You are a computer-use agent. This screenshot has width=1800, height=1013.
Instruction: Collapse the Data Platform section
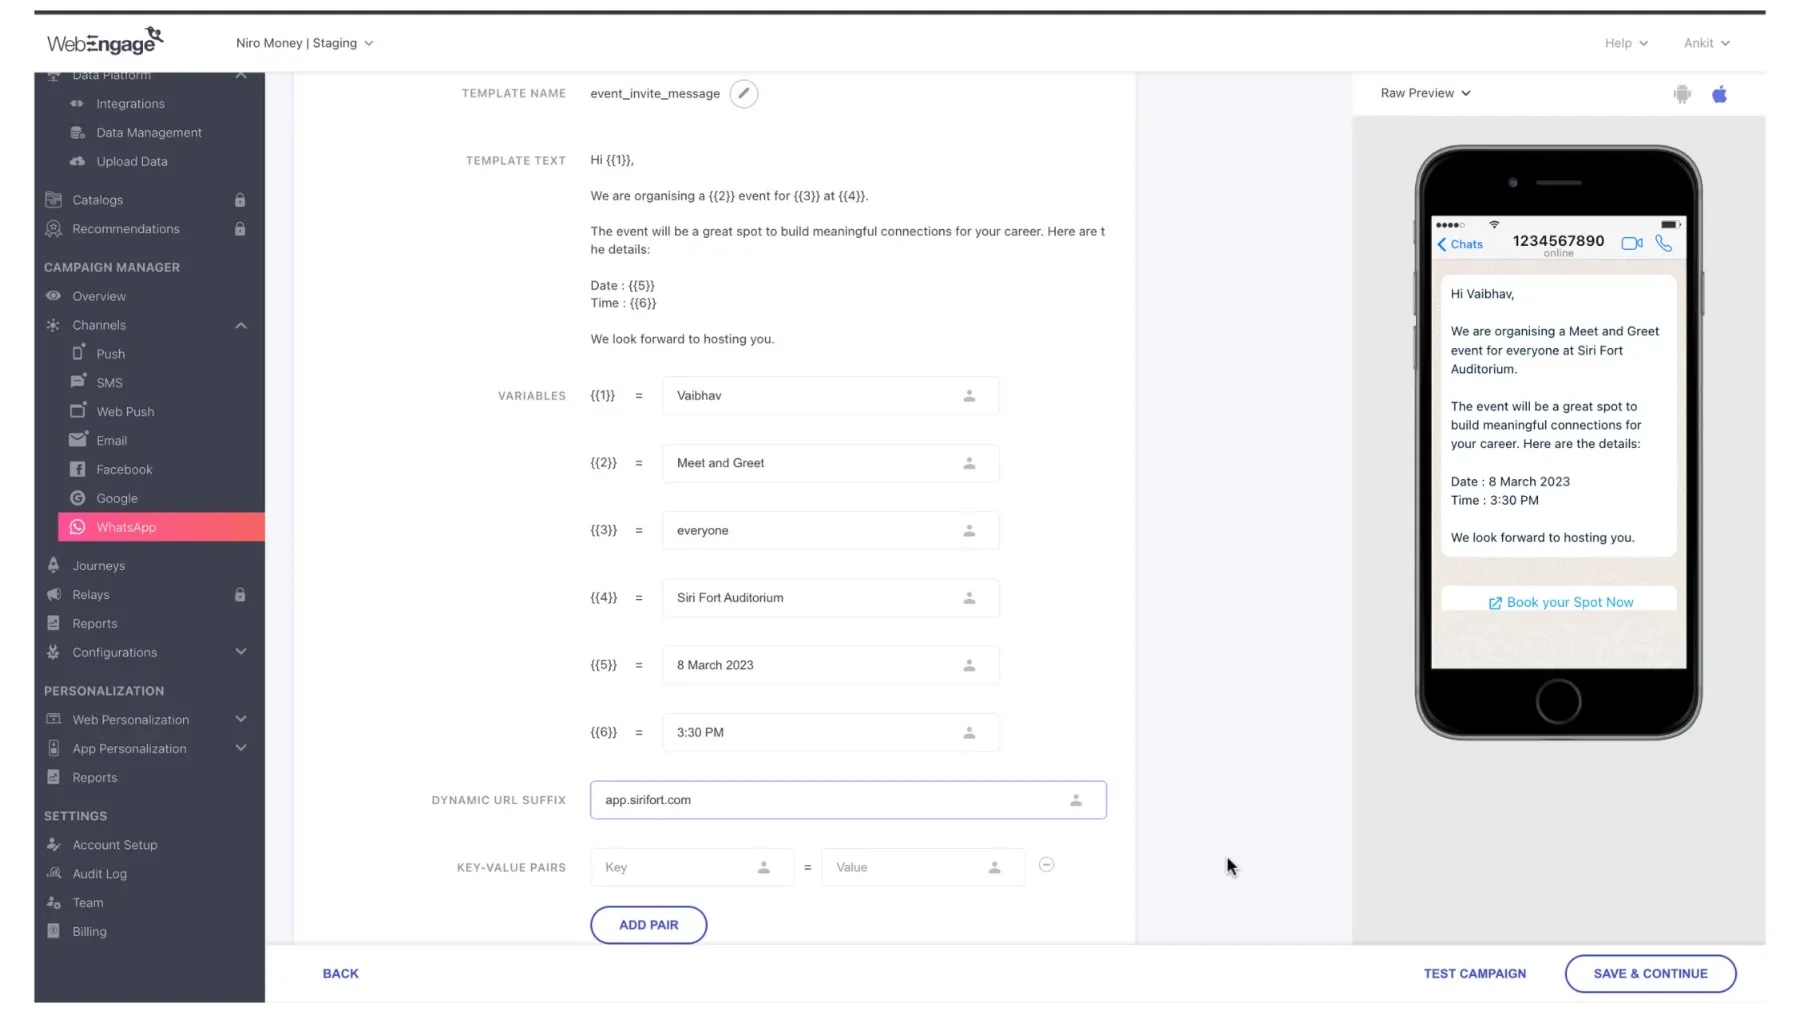[x=241, y=75]
